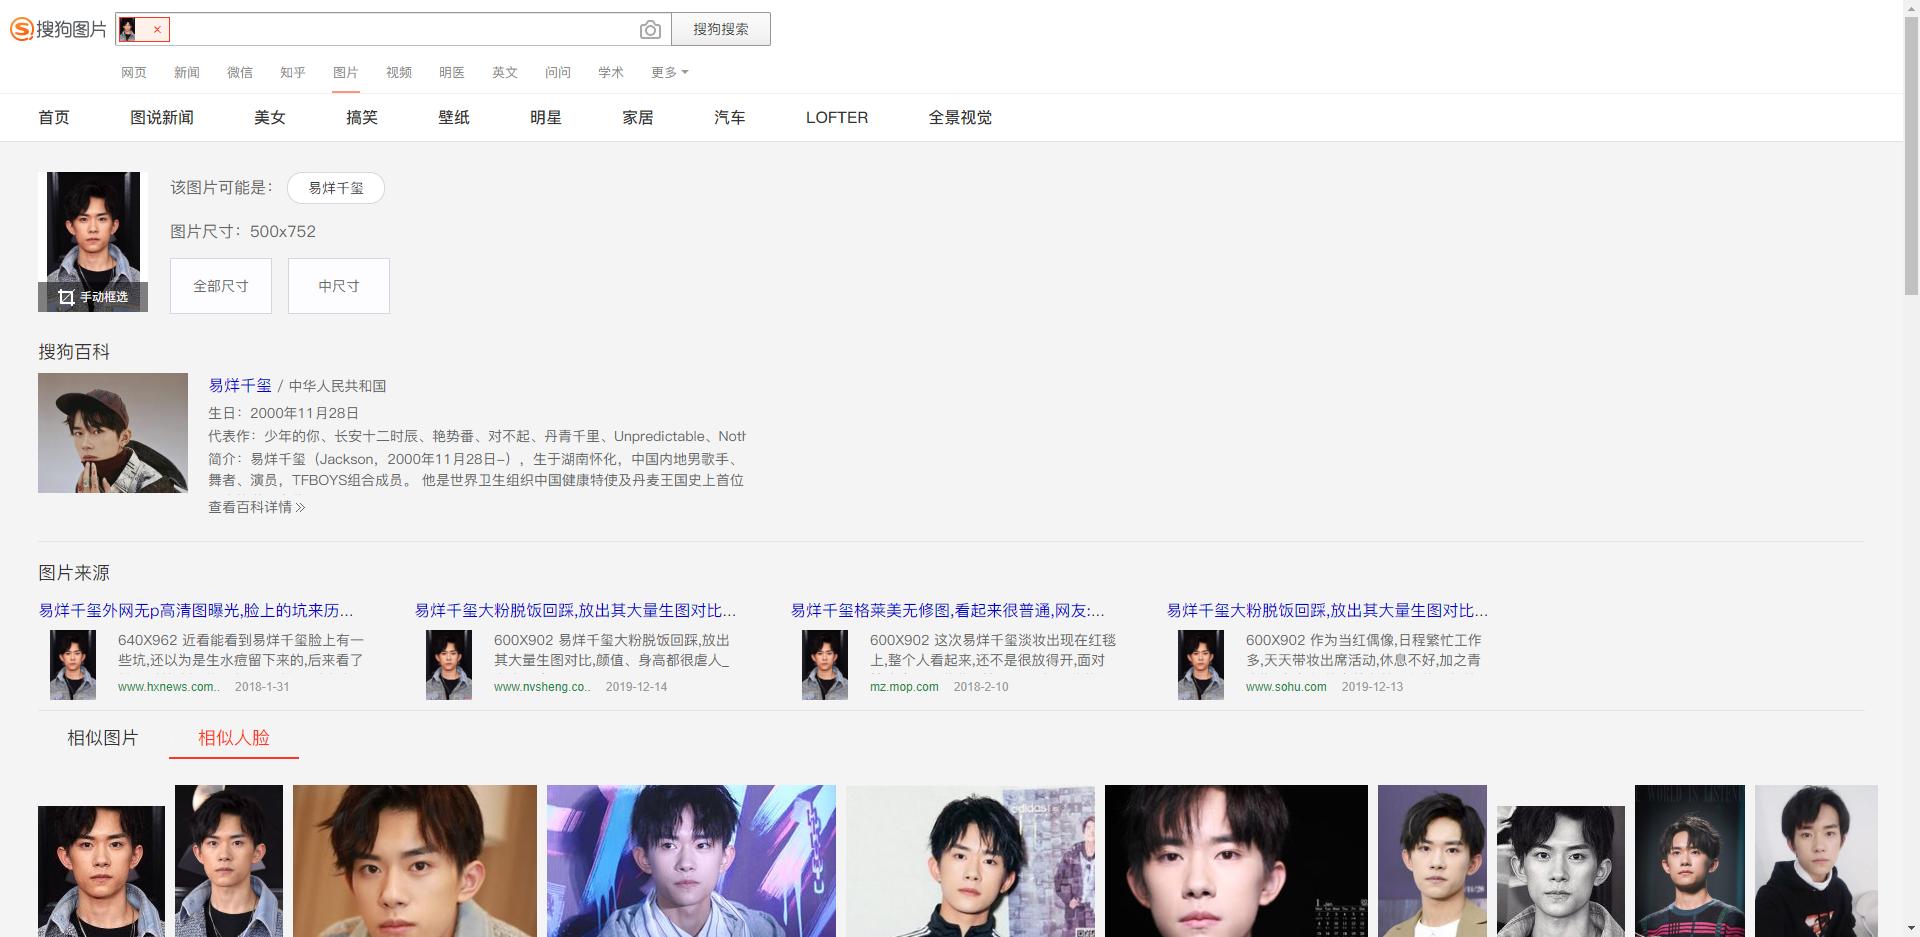Remove the uploaded image from search box
Screen dimensions: 1920x937
[157, 29]
